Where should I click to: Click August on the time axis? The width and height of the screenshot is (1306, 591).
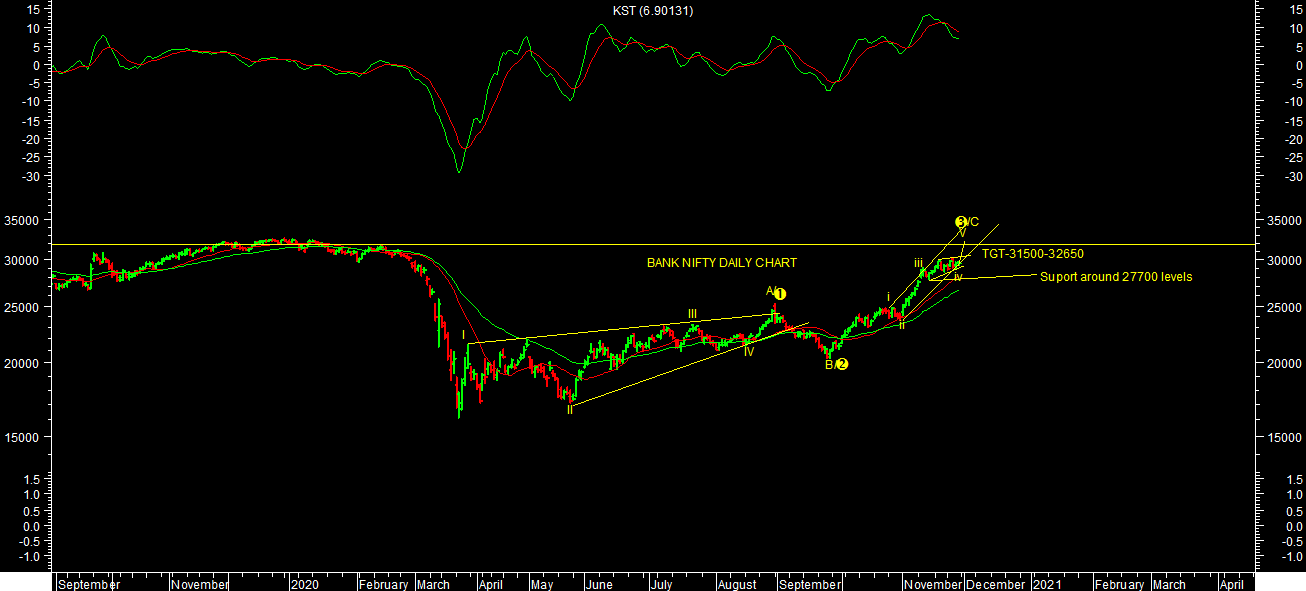tap(738, 584)
